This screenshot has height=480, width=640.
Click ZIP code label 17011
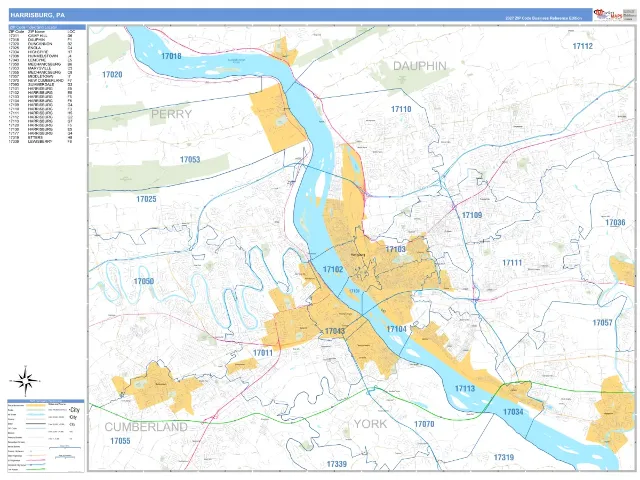click(x=262, y=353)
